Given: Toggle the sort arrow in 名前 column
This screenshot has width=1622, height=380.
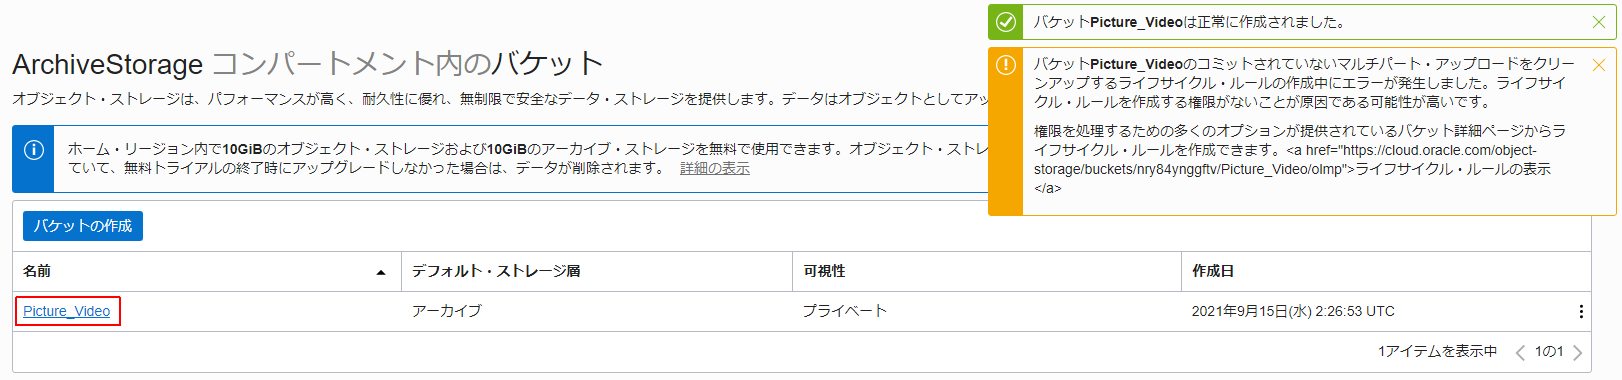Looking at the screenshot, I should [381, 272].
